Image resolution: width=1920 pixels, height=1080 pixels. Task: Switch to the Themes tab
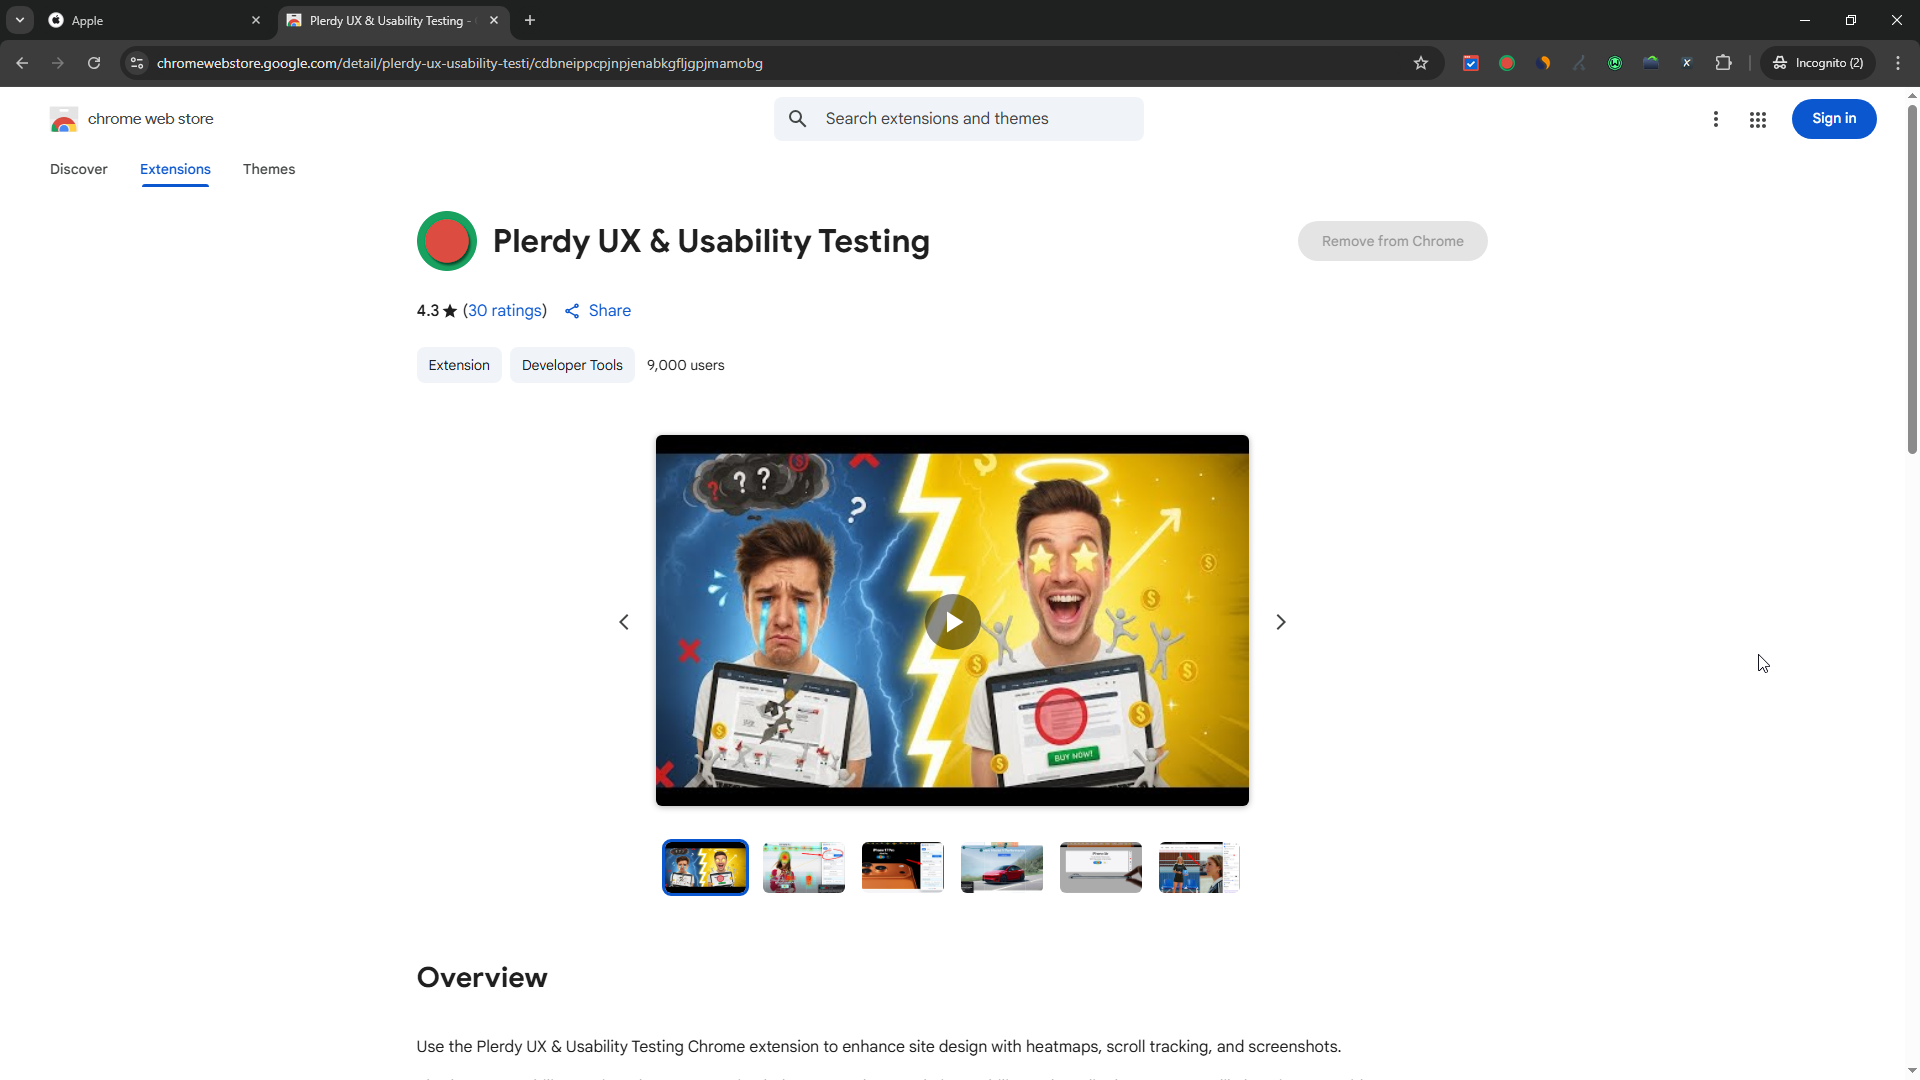click(x=269, y=169)
